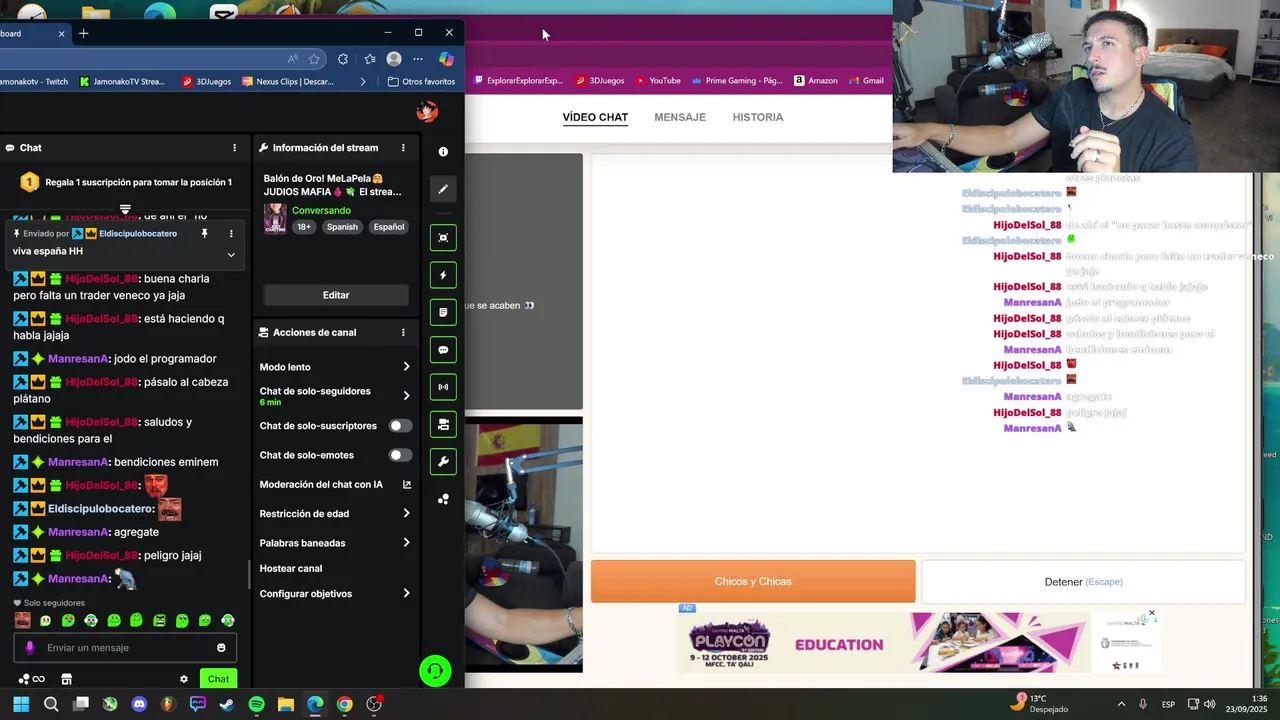
Task: Open Chat panel three-dot options menu
Action: [x=235, y=148]
